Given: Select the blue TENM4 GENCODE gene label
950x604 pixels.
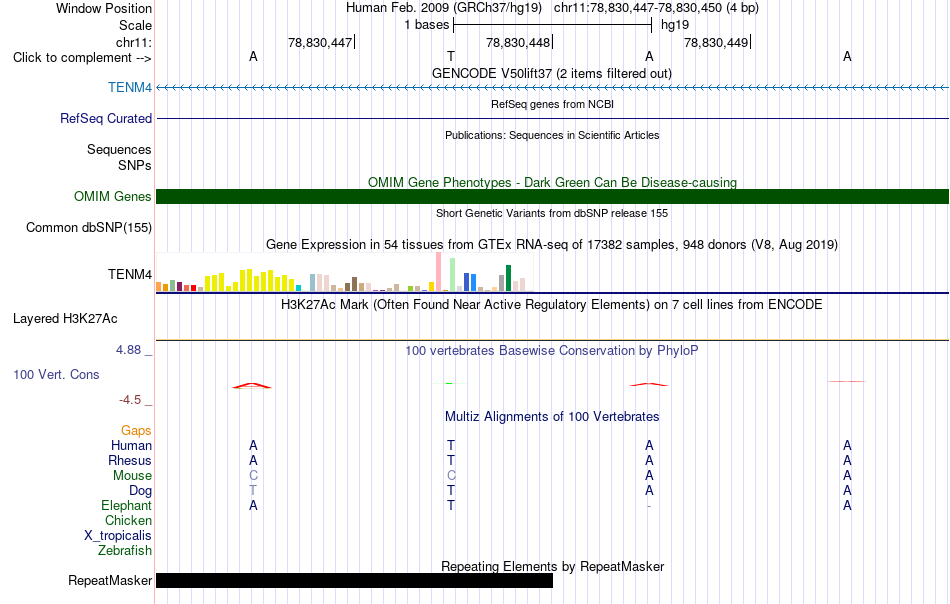Looking at the screenshot, I should click(130, 87).
